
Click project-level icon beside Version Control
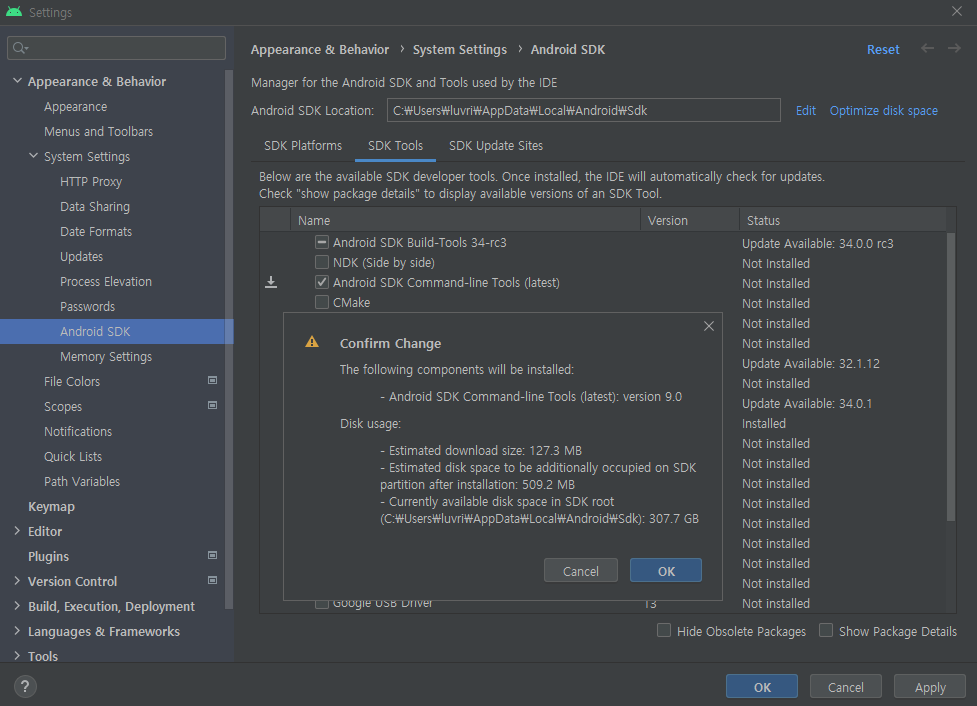pos(212,580)
